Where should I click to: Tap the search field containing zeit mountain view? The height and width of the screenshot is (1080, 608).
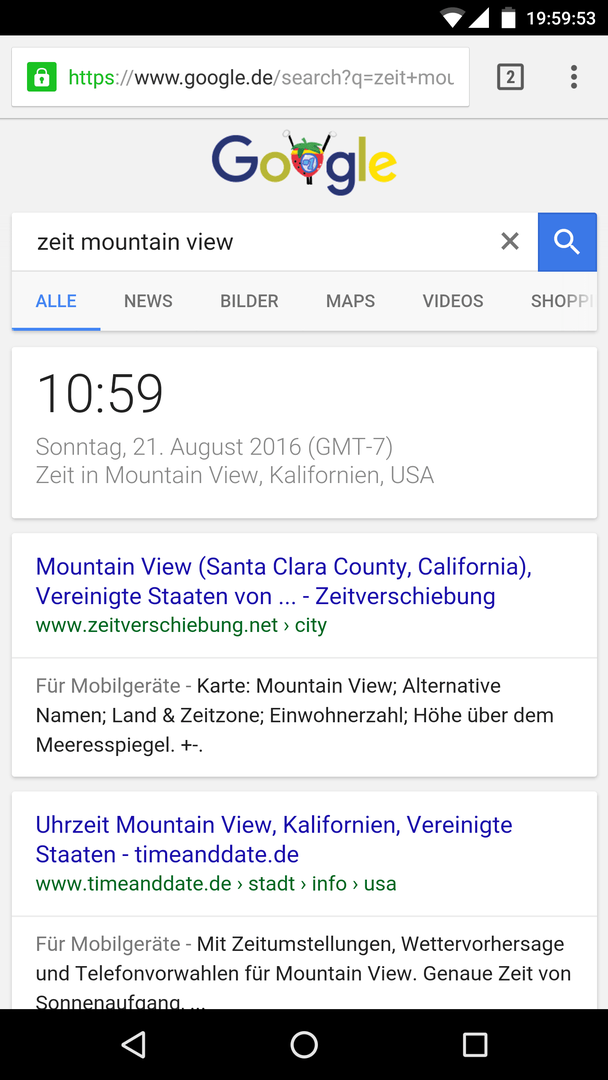tap(262, 242)
